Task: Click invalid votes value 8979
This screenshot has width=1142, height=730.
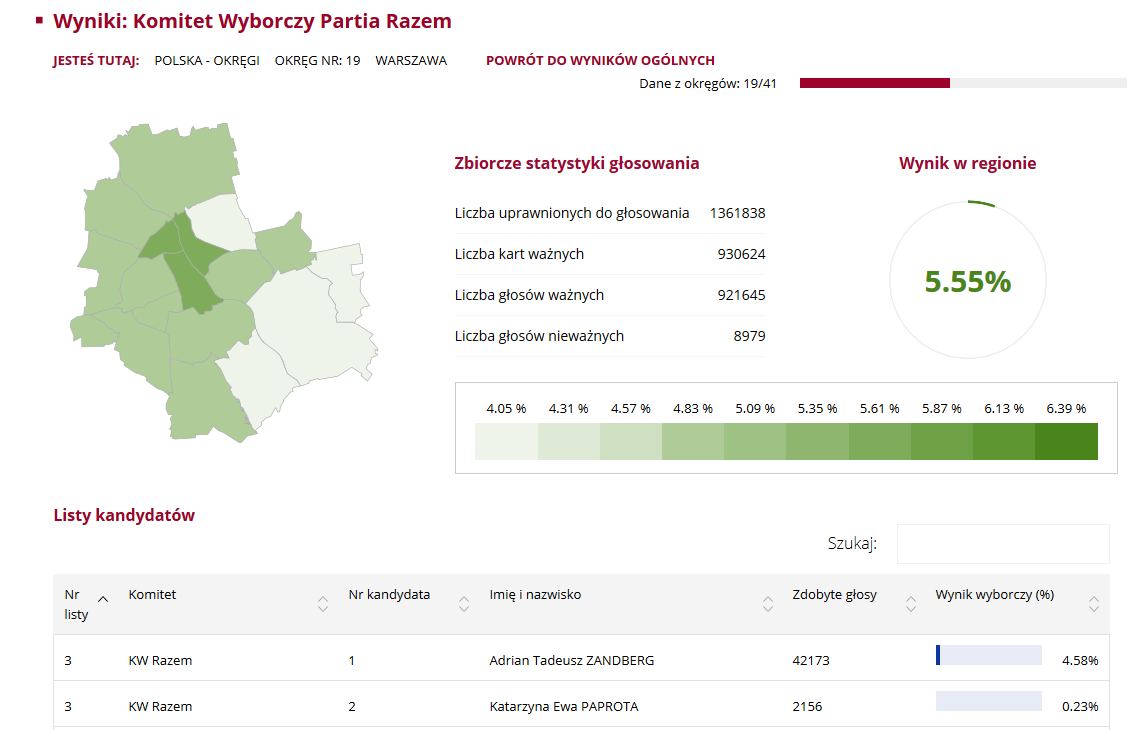Action: coord(749,336)
